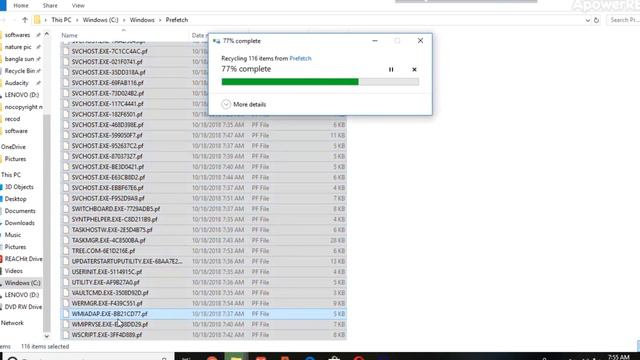Open Music in navigation pane
Screen dimensions: 640x360
[x=13, y=235]
